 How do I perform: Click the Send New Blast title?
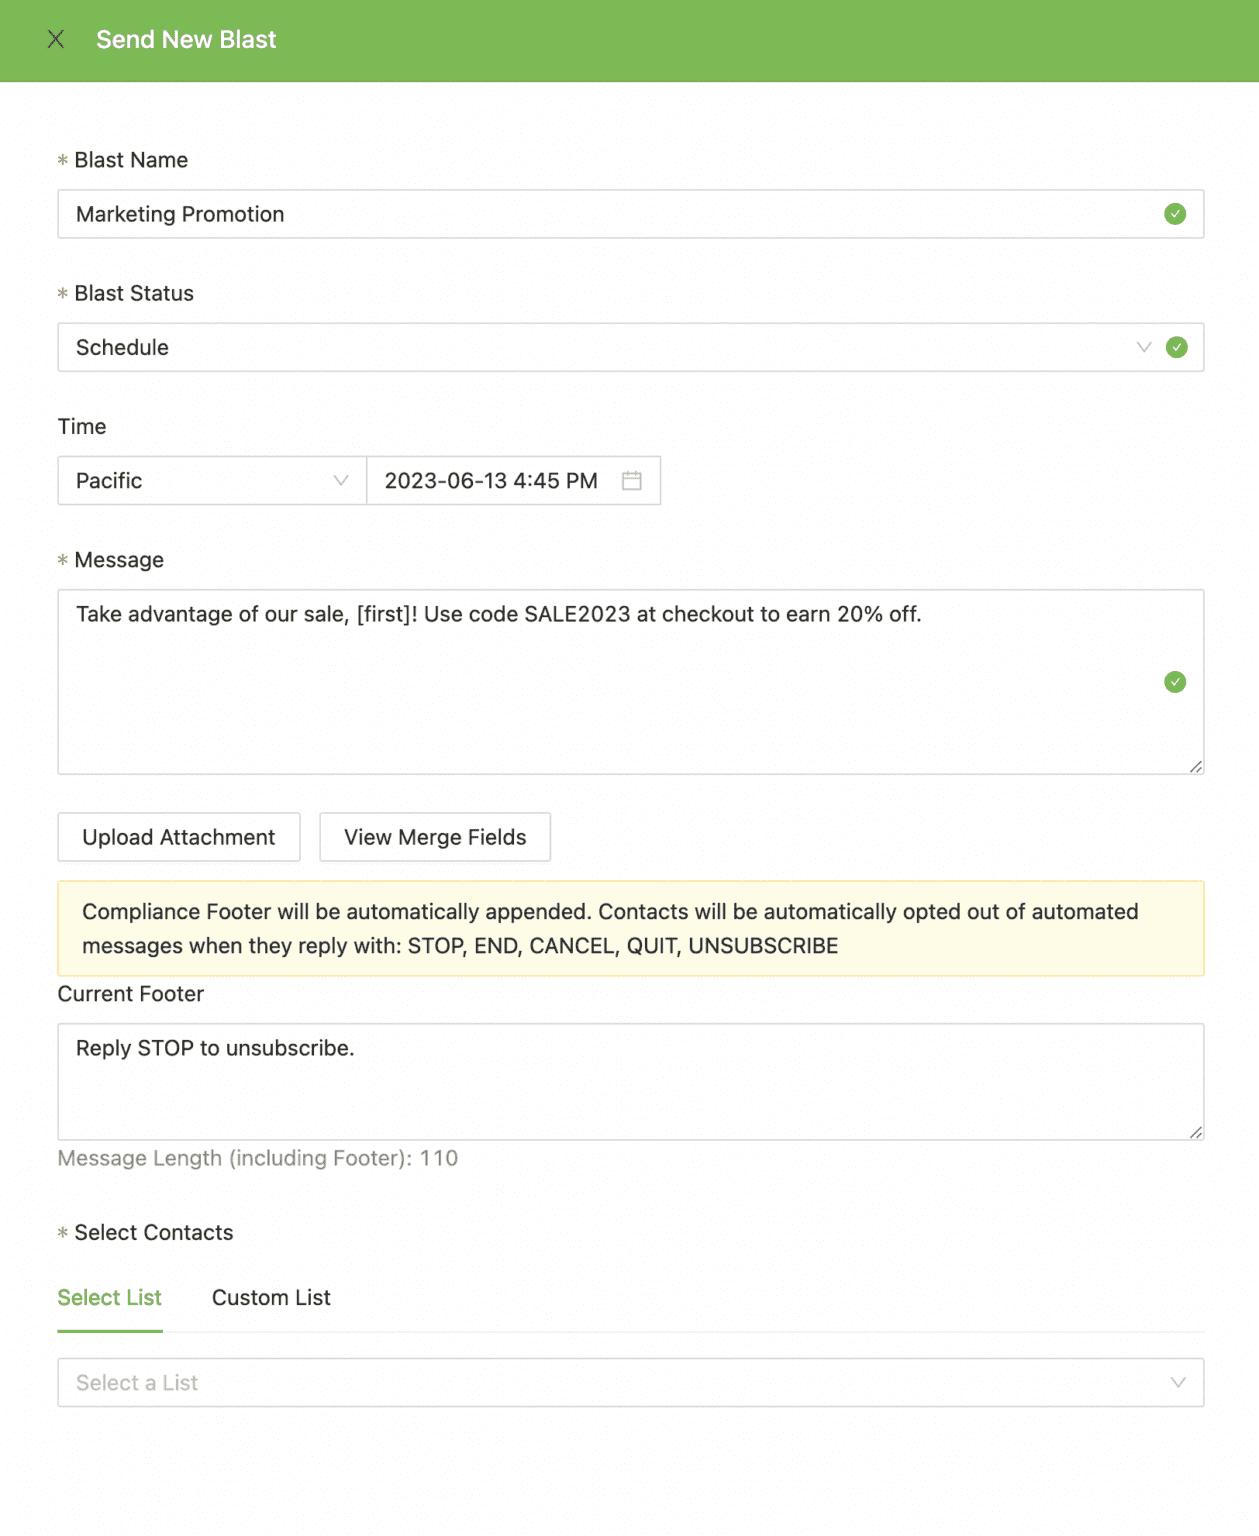click(x=186, y=39)
